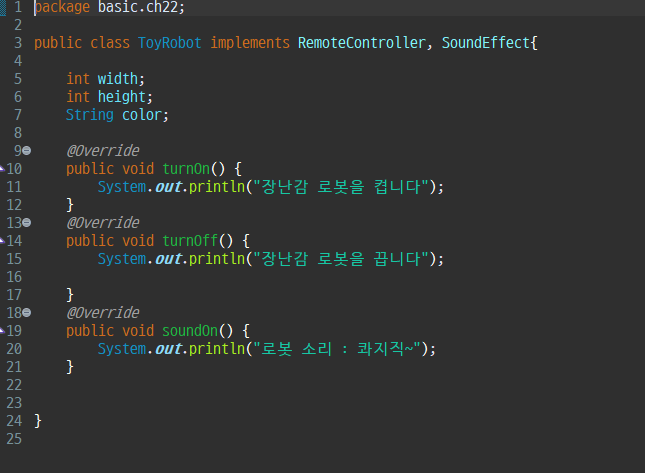
Task: Click the string "장난감 로봇을 켭니다"
Action: 341,187
